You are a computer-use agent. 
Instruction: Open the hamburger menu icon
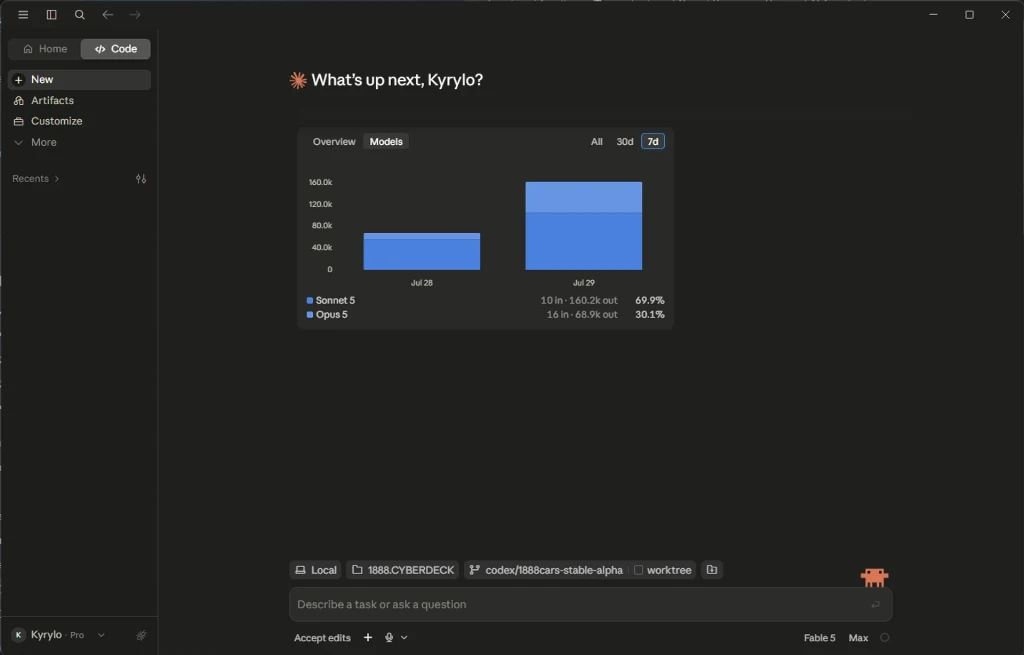pyautogui.click(x=23, y=14)
